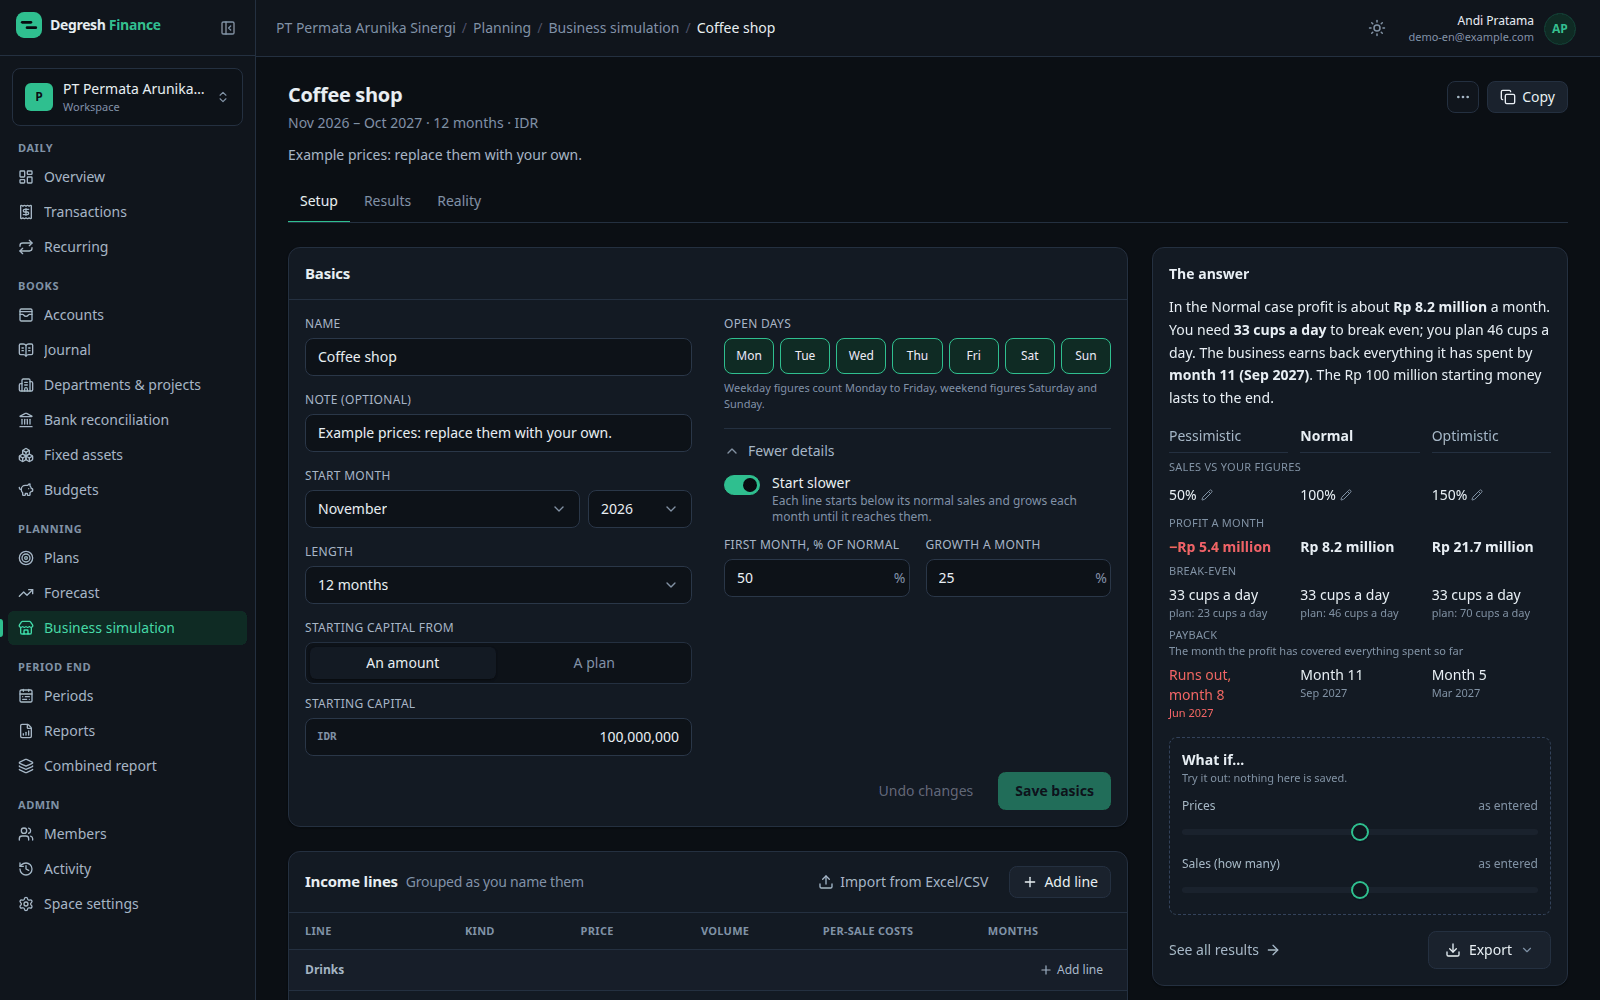Open the AP user avatar menu

1559,28
